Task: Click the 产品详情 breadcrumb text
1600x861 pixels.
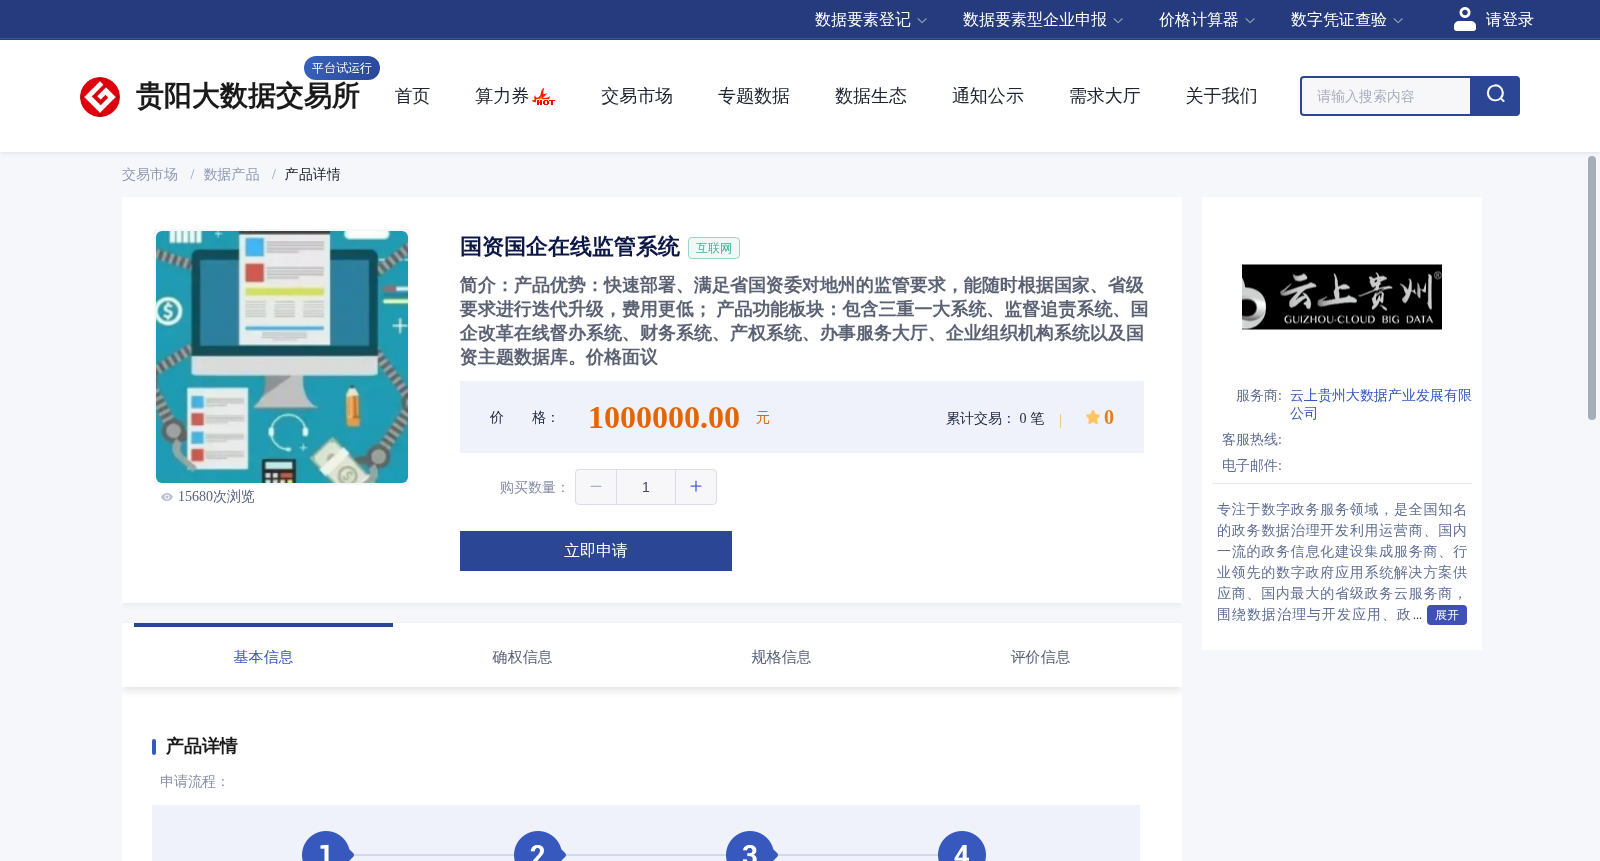Action: (312, 175)
